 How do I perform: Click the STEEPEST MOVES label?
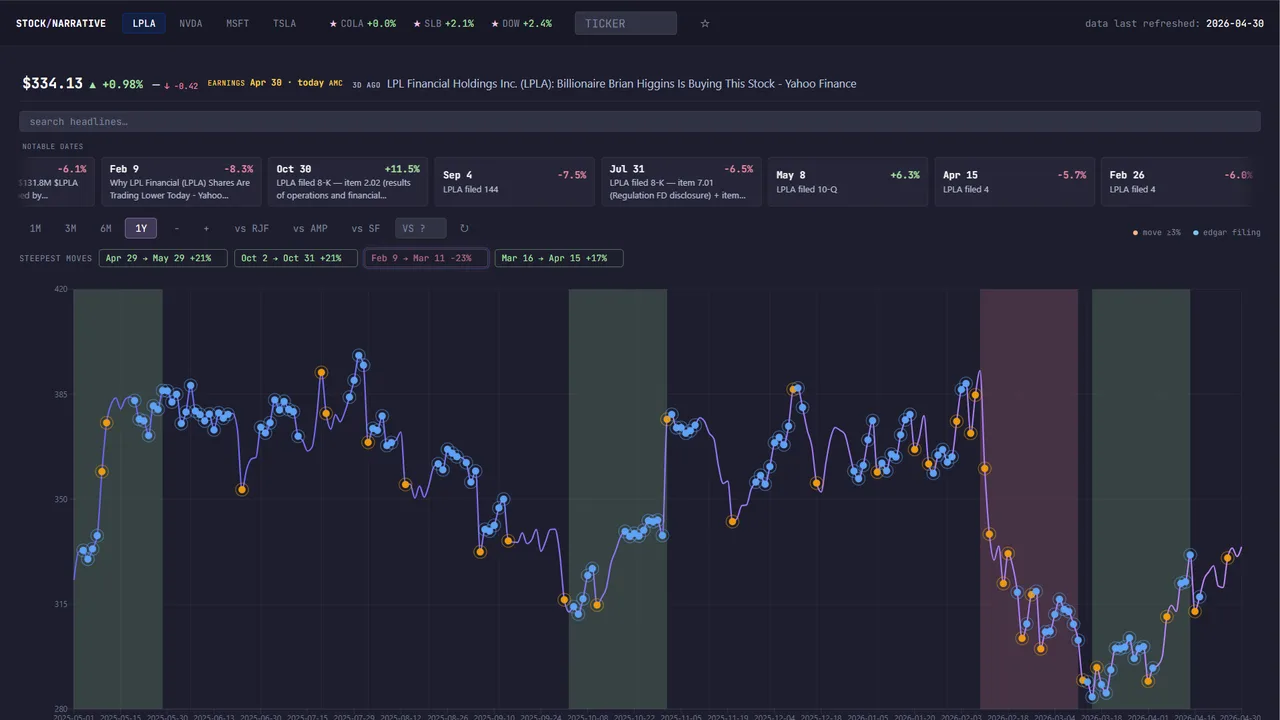click(x=56, y=258)
